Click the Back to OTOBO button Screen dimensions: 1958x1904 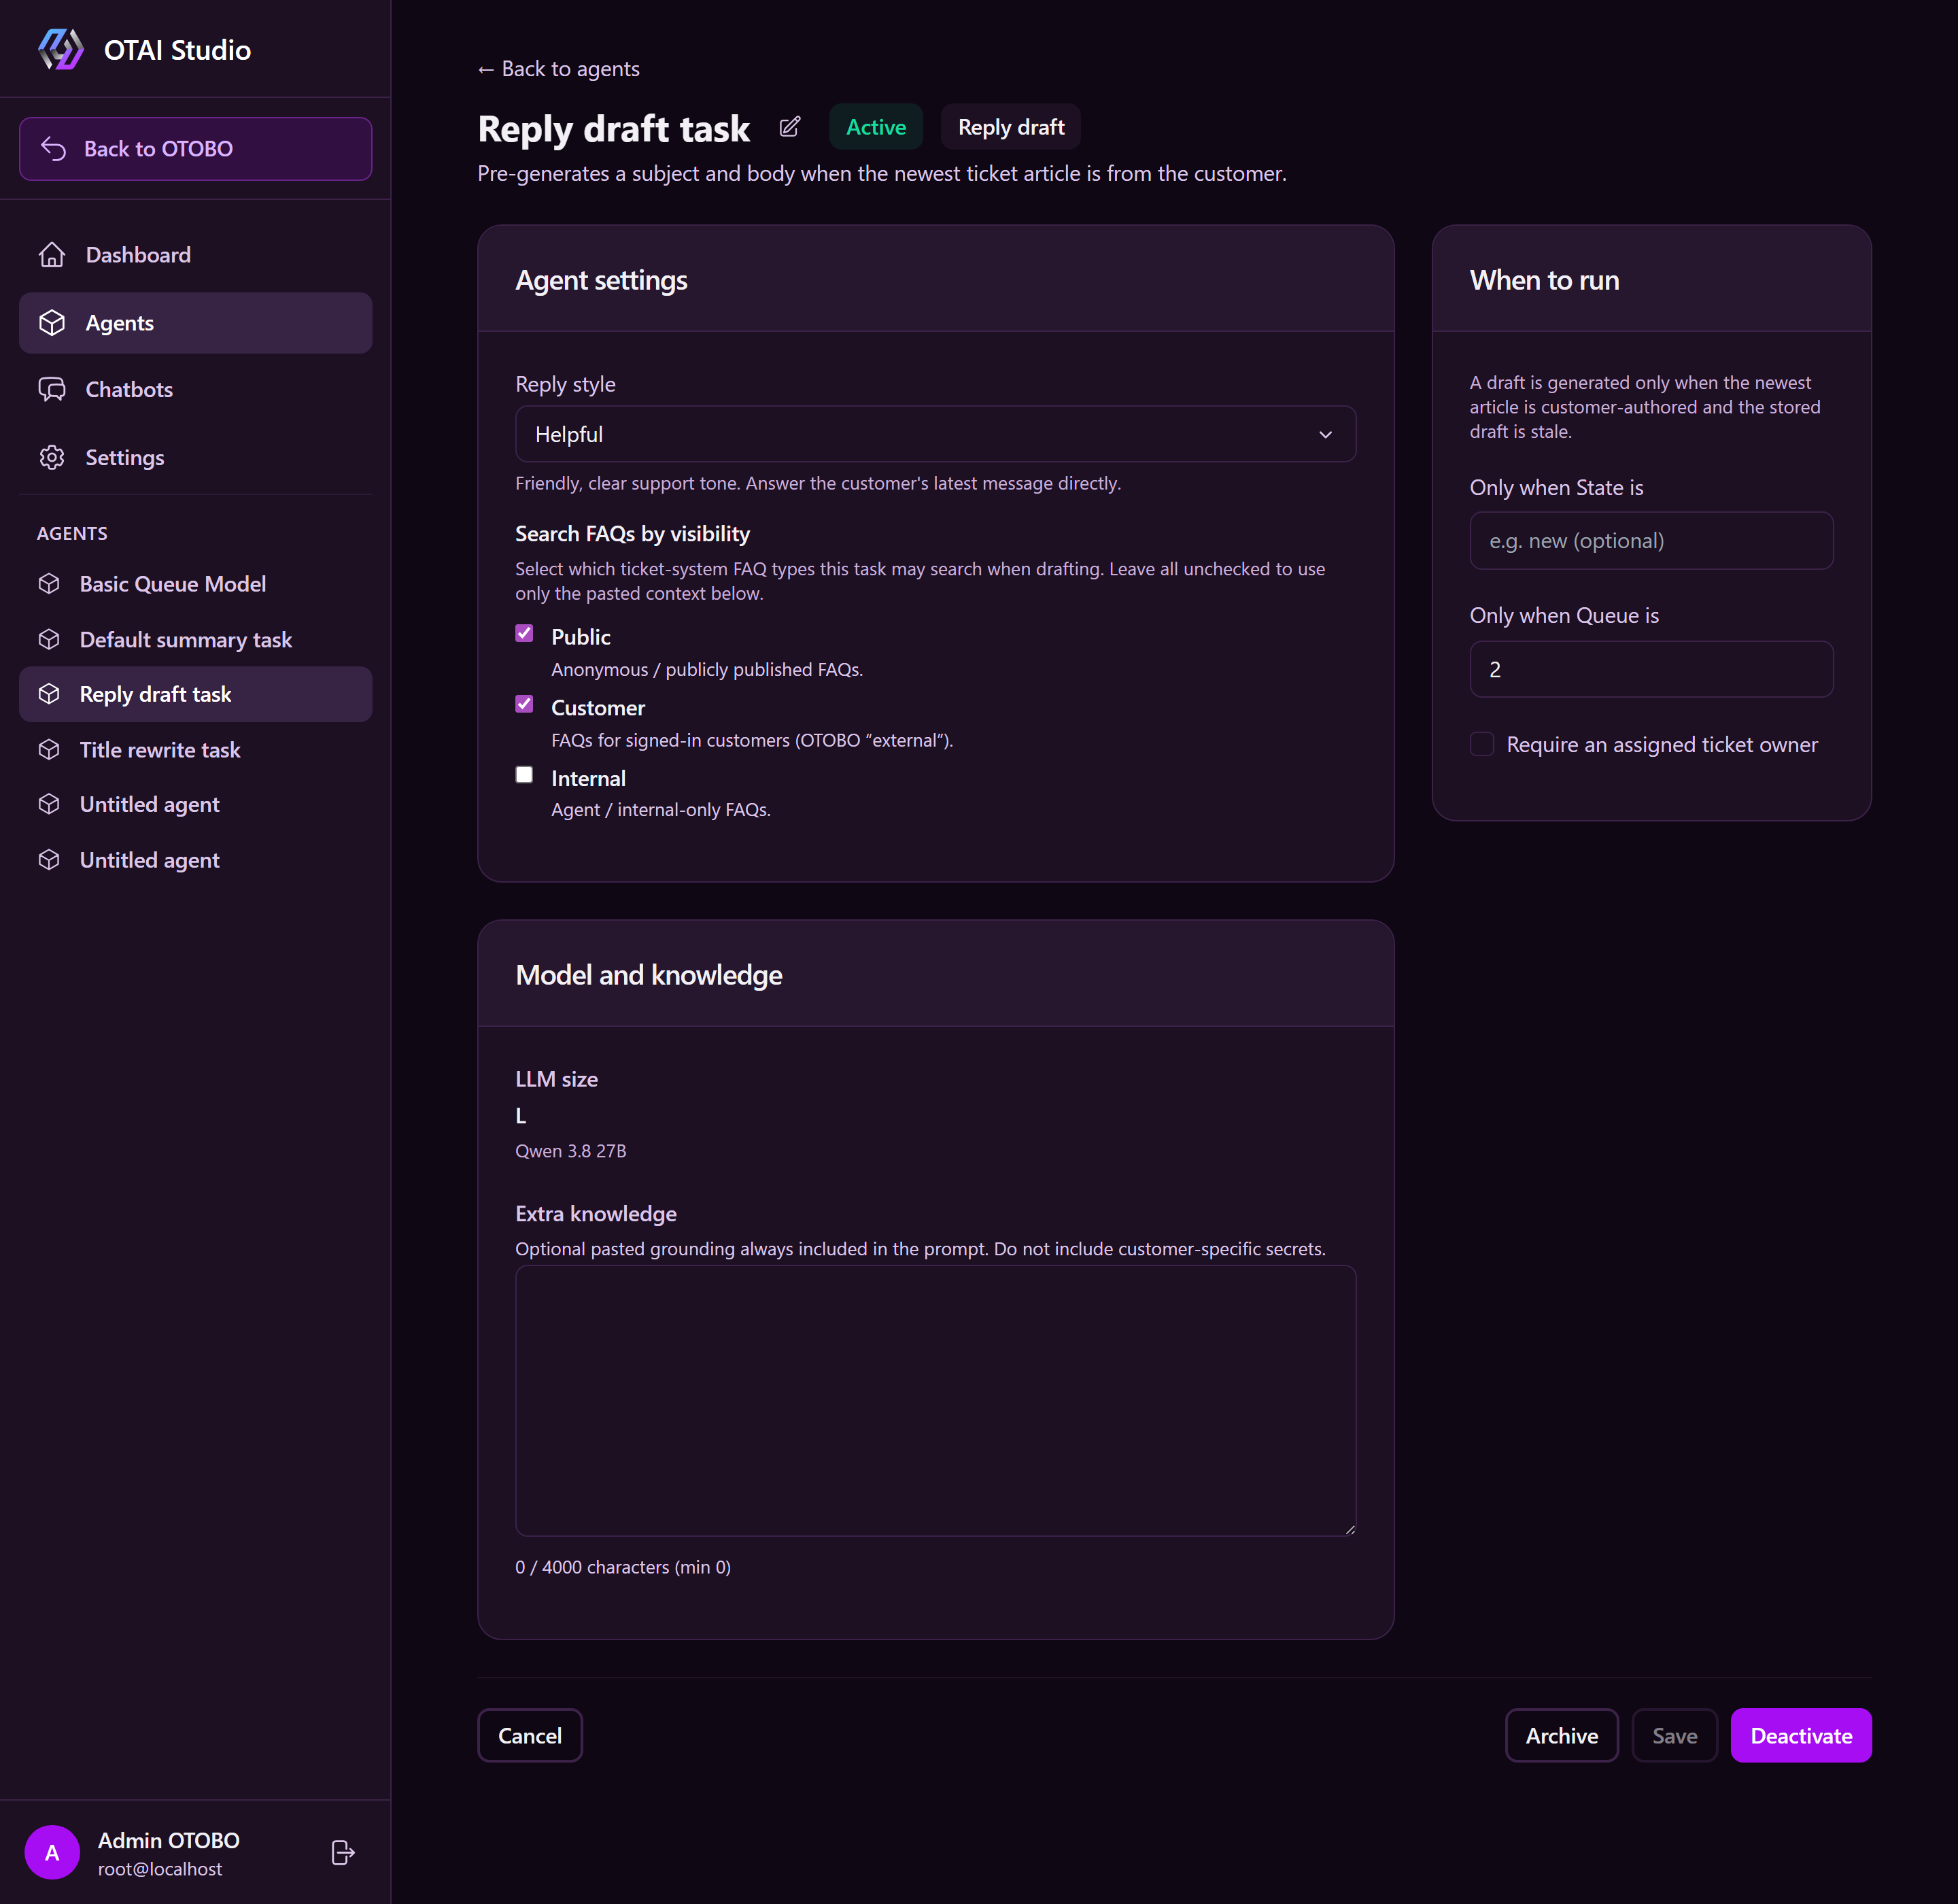coord(195,149)
